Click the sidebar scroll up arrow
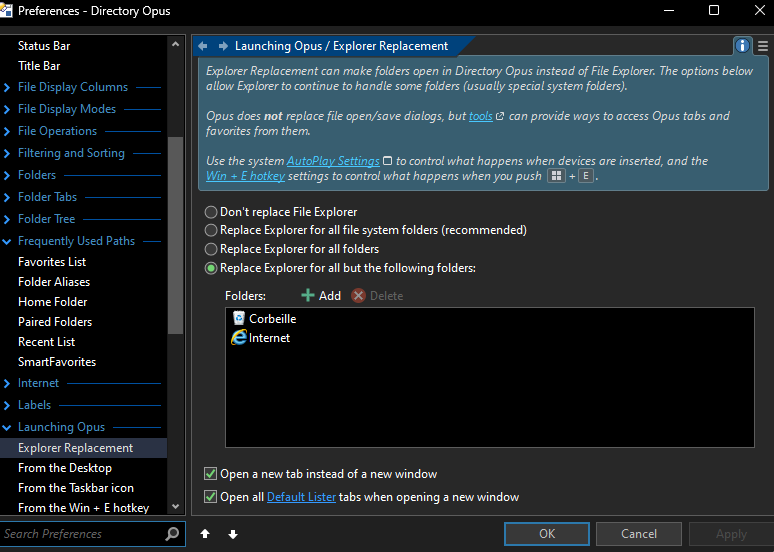Image resolution: width=774 pixels, height=552 pixels. click(x=175, y=44)
